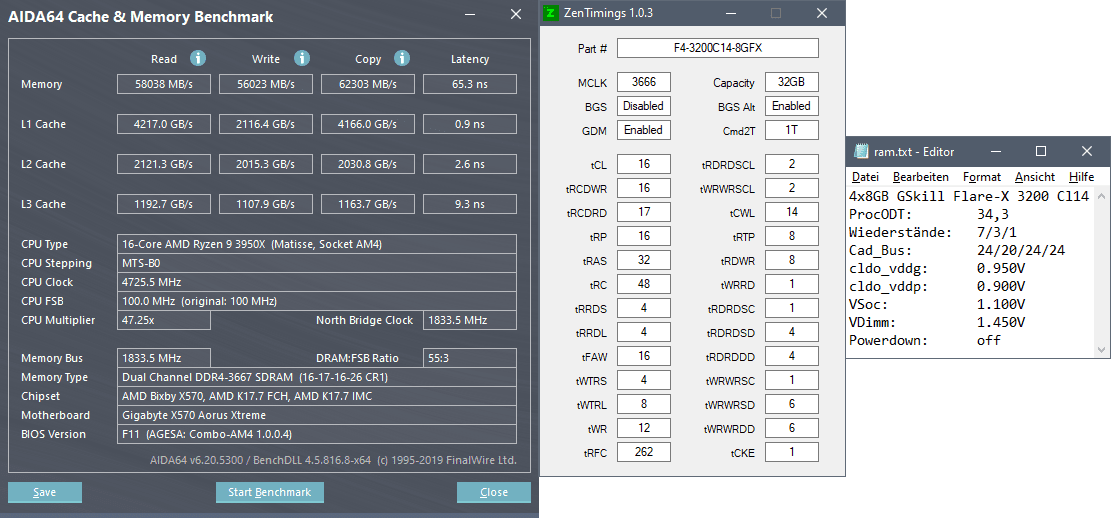1112x518 pixels.
Task: Click the Chipset AMD Bixby X570 field
Action: tap(317, 396)
